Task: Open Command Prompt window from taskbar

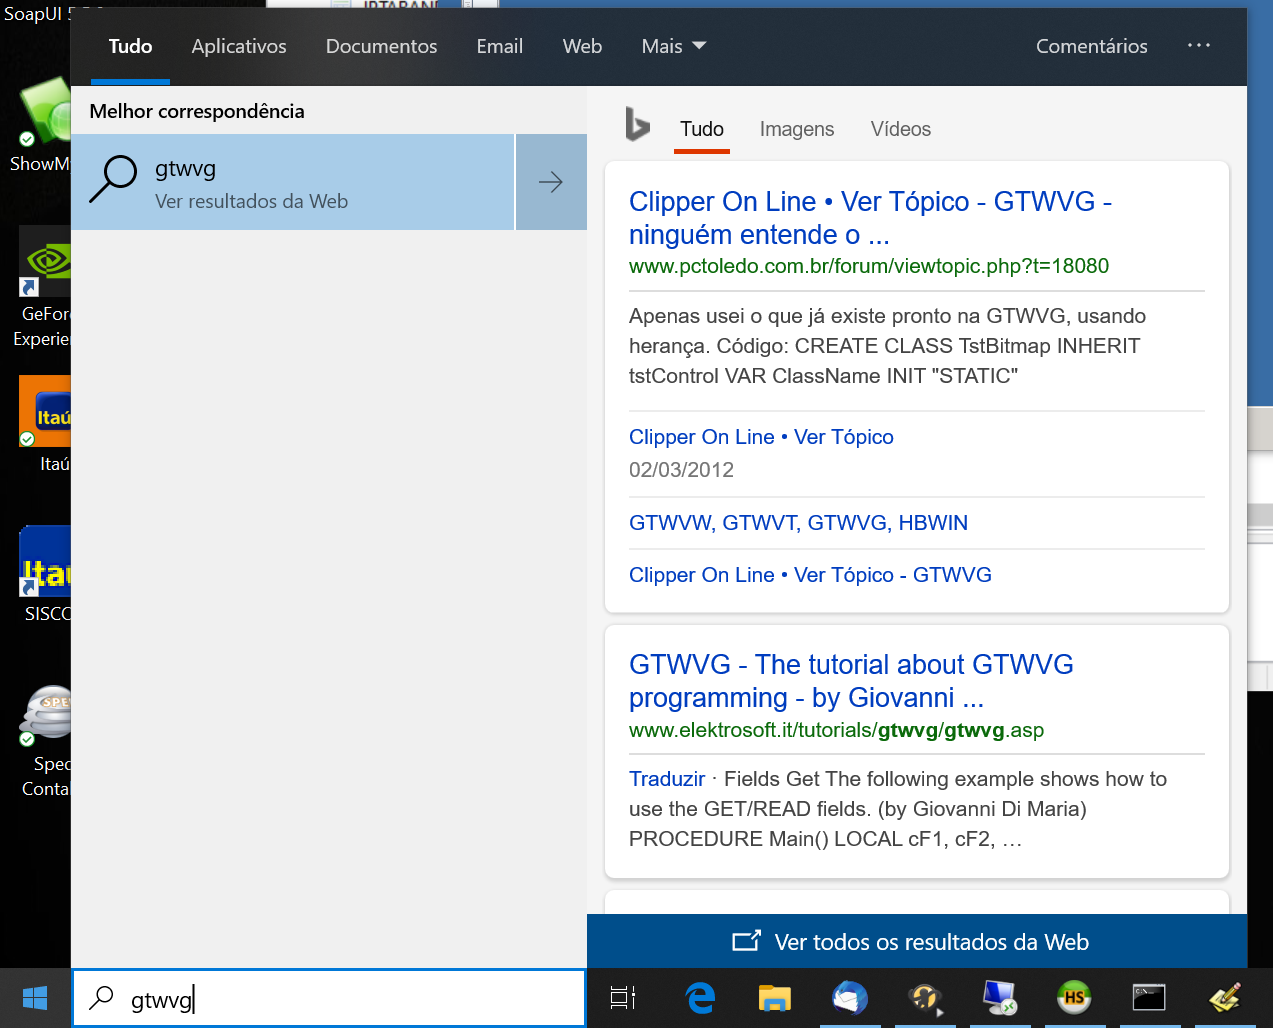Action: [x=1149, y=997]
